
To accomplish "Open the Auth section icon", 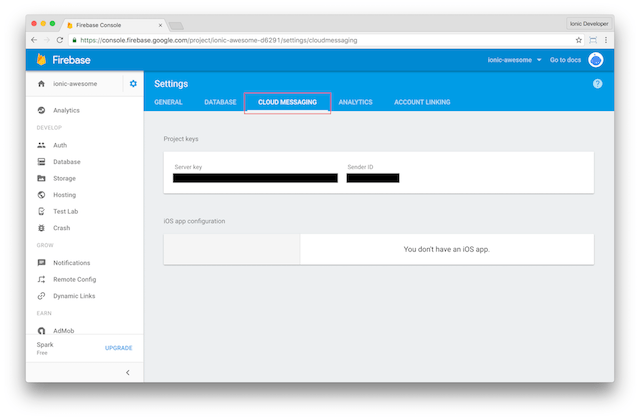I will [x=41, y=145].
